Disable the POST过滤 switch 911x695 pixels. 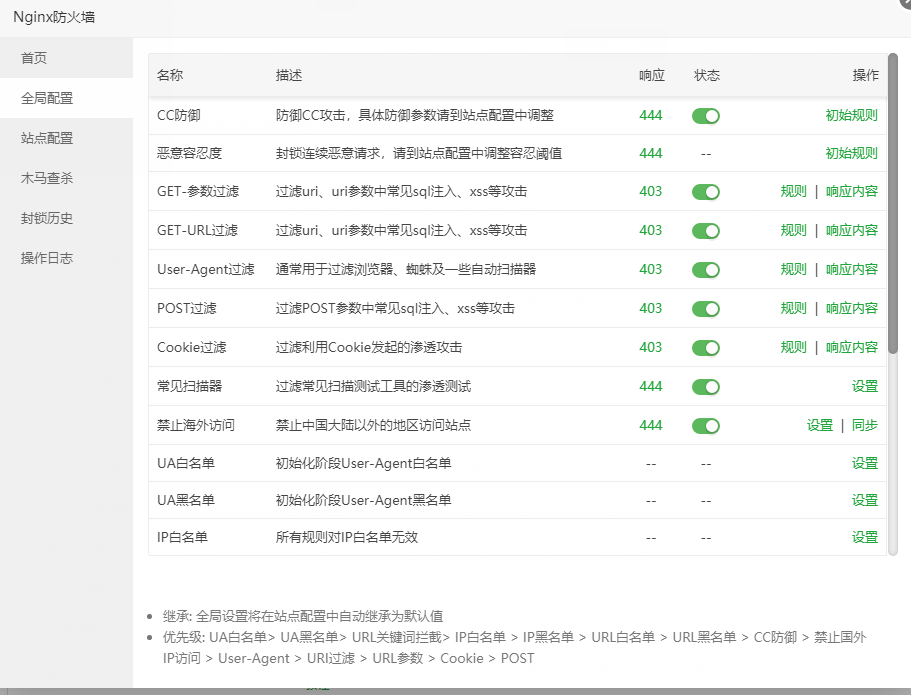706,308
